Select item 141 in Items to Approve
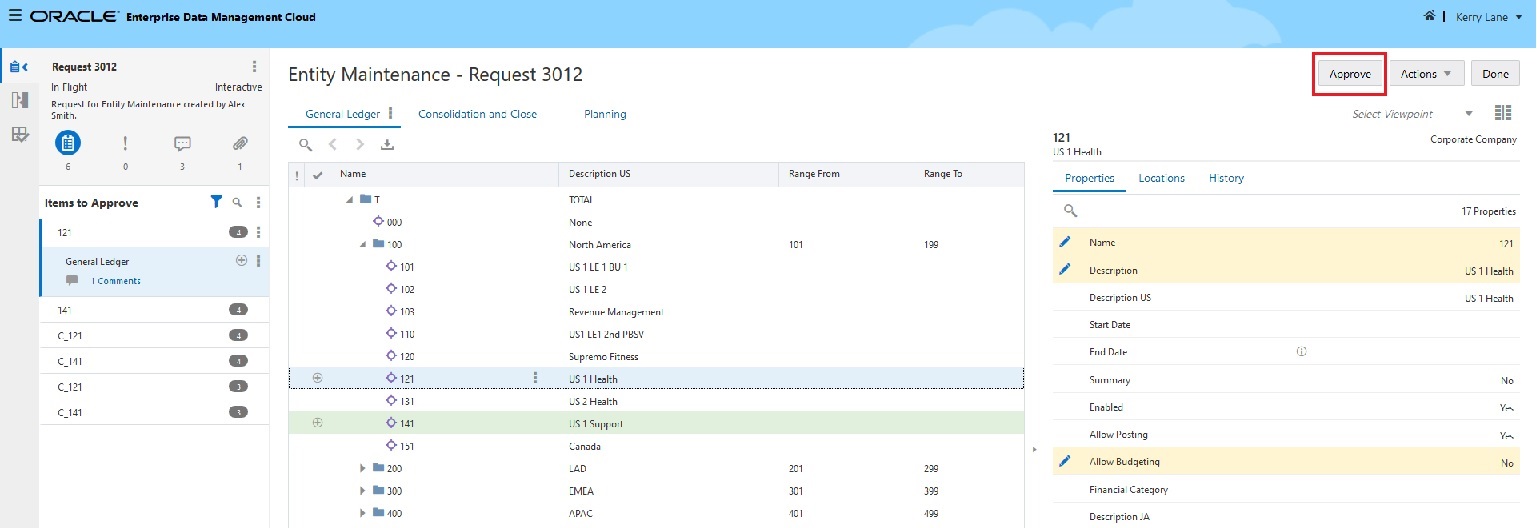 (154, 310)
